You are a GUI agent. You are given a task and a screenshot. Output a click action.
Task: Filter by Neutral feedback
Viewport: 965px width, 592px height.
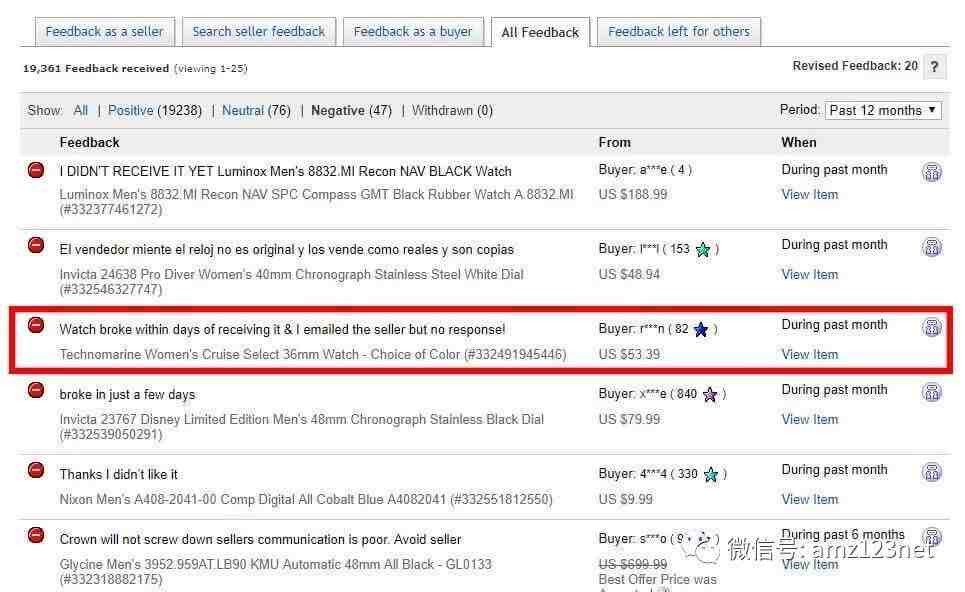point(242,111)
